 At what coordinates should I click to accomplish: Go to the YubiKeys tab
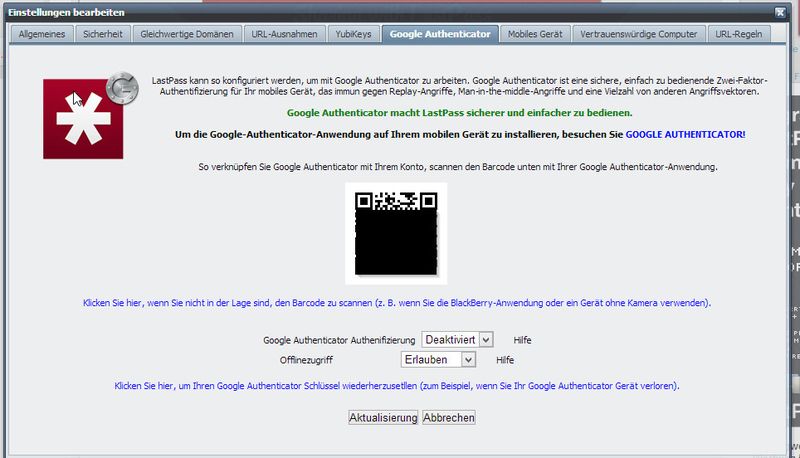coord(353,34)
